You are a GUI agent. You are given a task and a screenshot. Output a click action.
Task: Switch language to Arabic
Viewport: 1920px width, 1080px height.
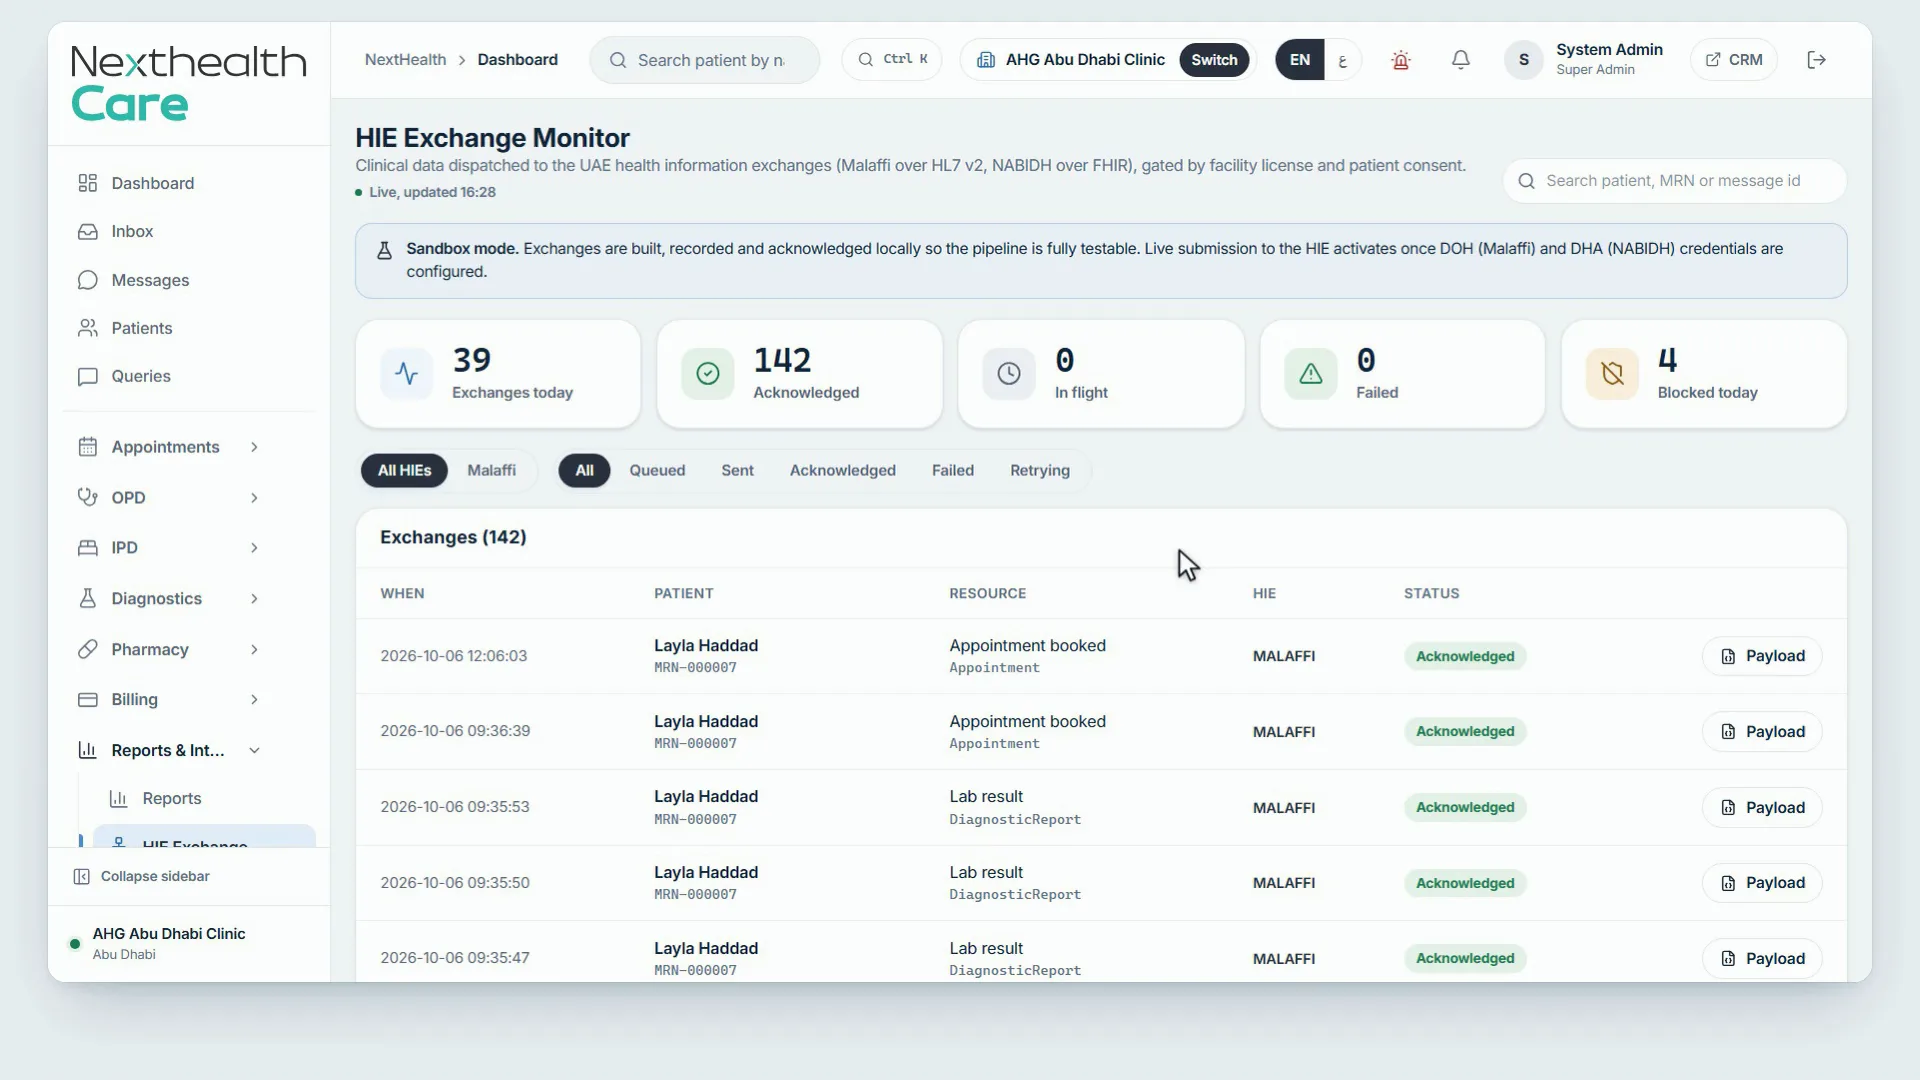point(1342,60)
